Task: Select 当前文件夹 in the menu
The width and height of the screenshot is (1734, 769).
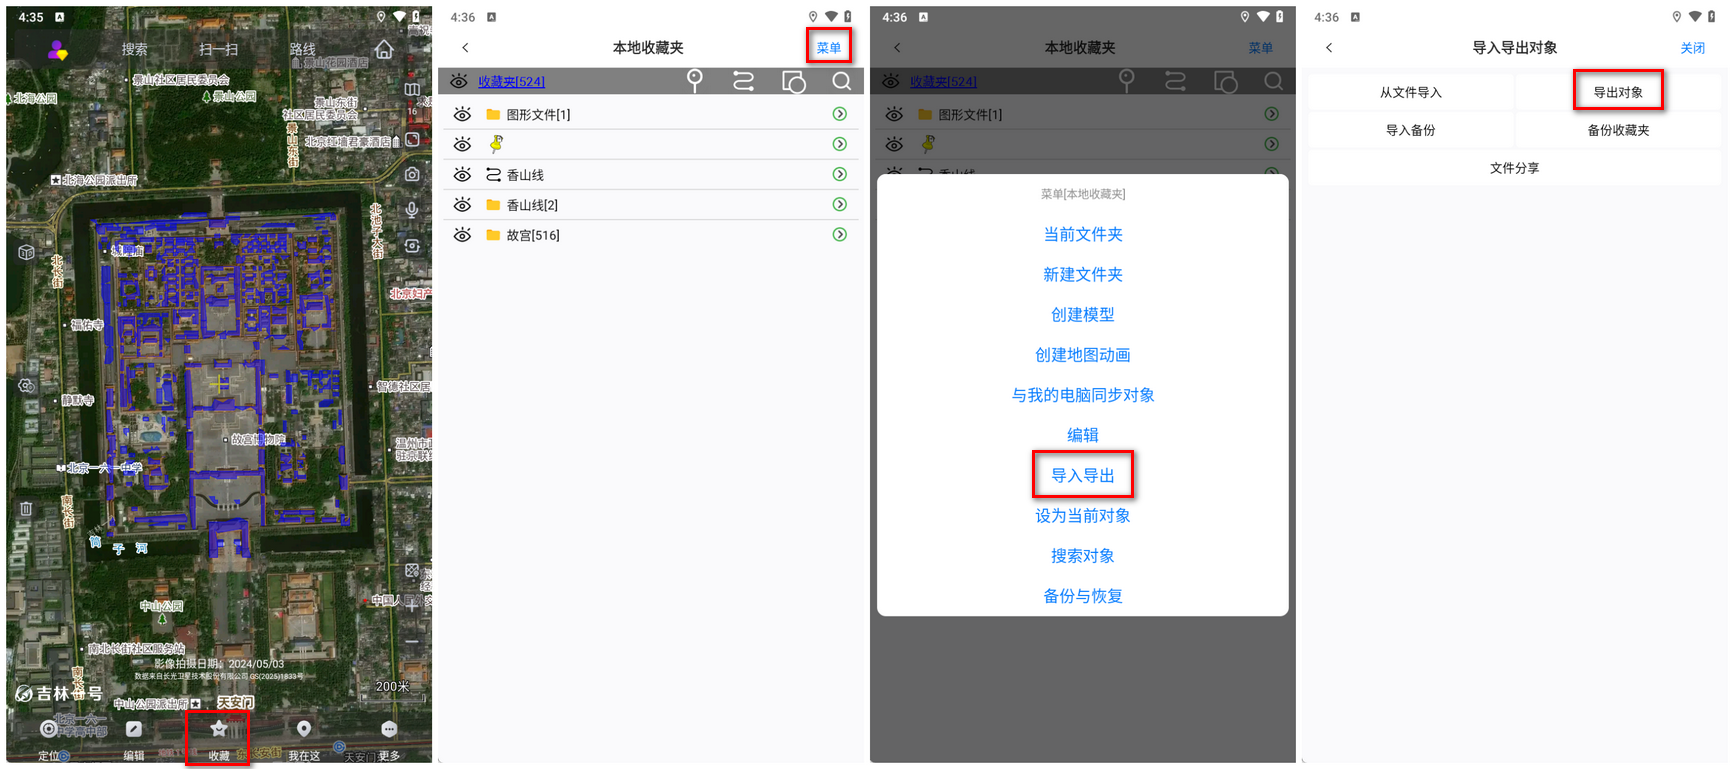Action: pos(1083,234)
